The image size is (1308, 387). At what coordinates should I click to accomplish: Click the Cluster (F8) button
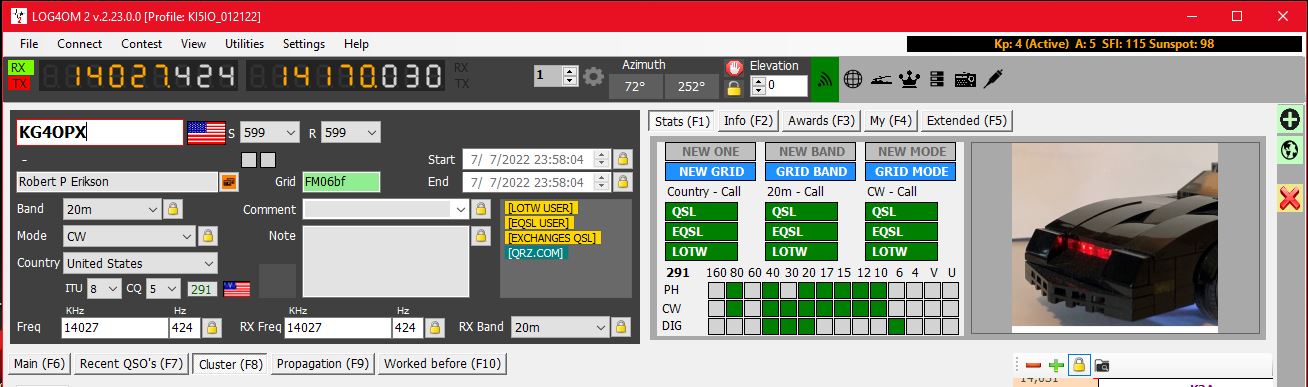pos(231,364)
